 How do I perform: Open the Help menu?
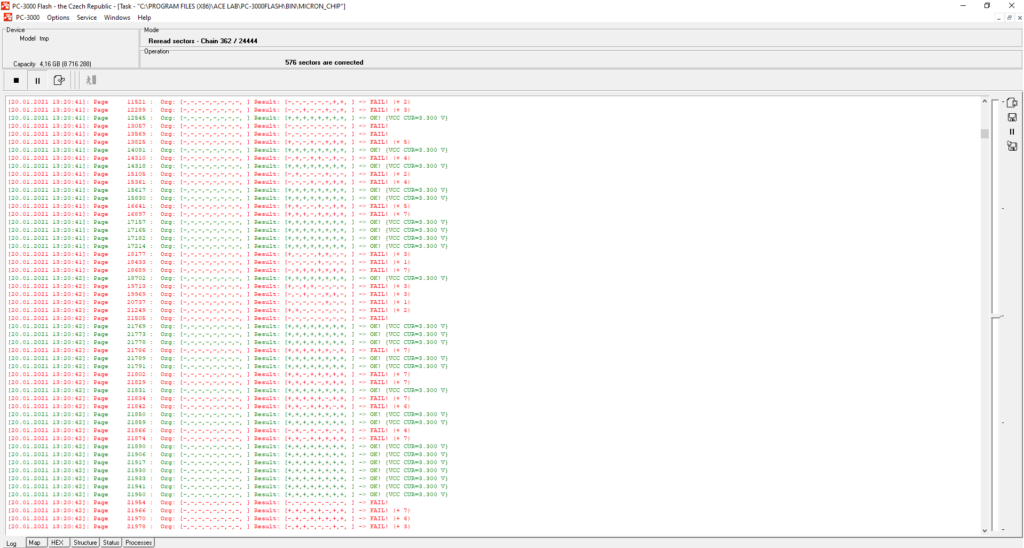tap(145, 17)
